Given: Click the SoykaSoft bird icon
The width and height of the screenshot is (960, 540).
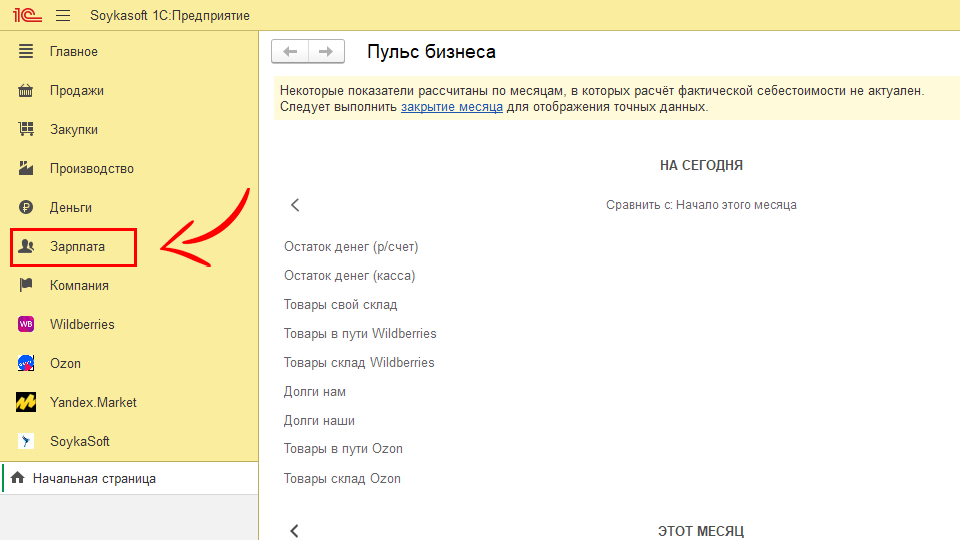Looking at the screenshot, I should pyautogui.click(x=27, y=442).
